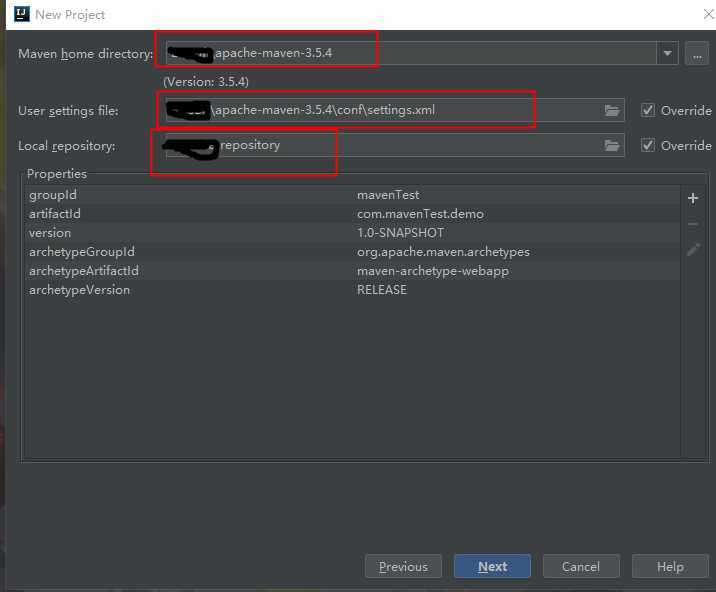Add a new property with plus icon
This screenshot has width=716, height=592.
(693, 198)
